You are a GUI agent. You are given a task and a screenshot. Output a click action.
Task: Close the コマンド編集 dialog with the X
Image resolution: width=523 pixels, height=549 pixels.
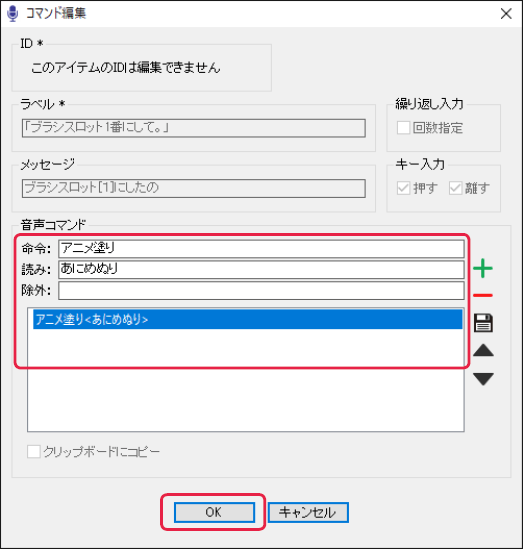506,14
